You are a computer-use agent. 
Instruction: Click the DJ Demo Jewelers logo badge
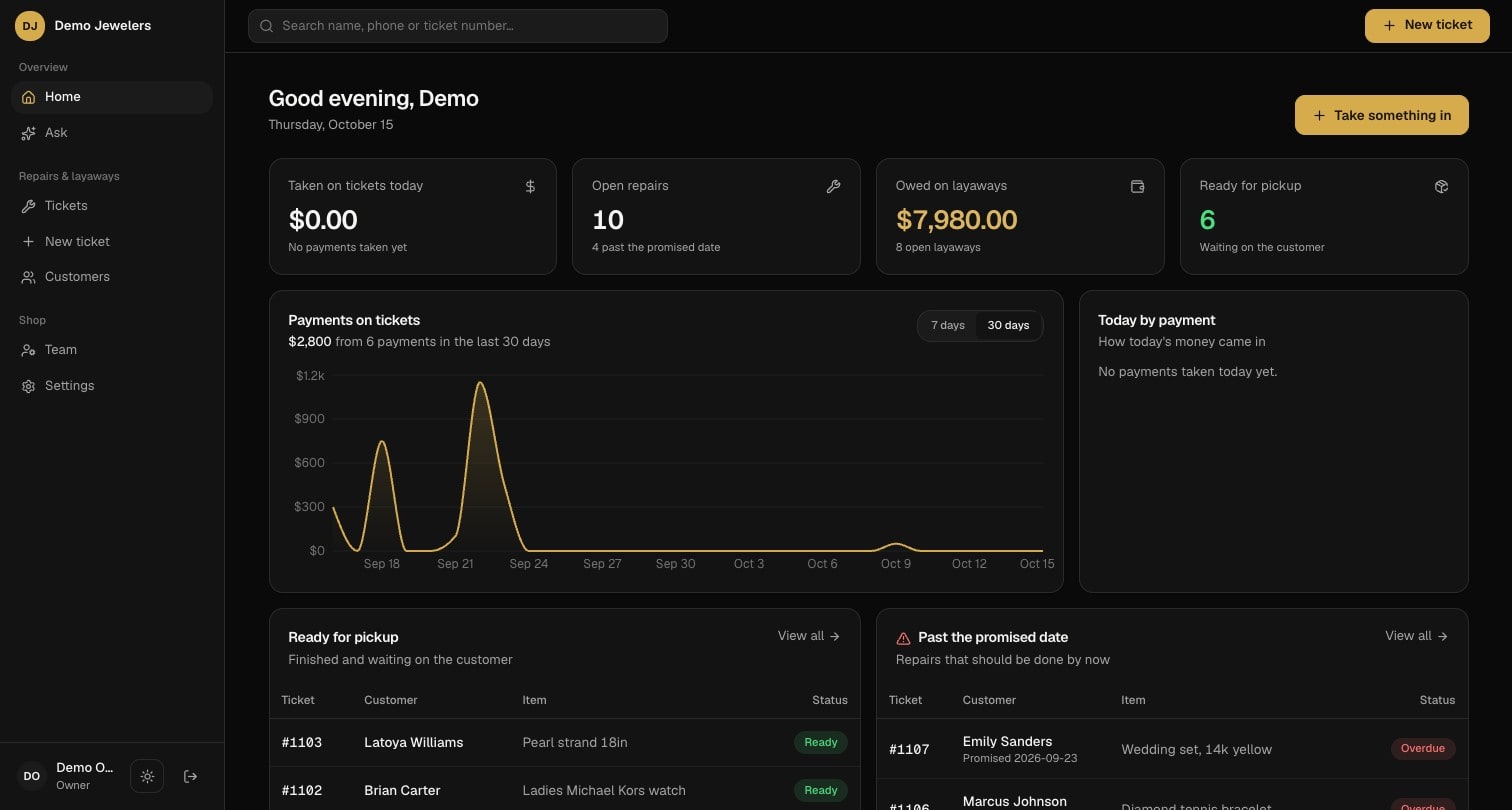30,26
